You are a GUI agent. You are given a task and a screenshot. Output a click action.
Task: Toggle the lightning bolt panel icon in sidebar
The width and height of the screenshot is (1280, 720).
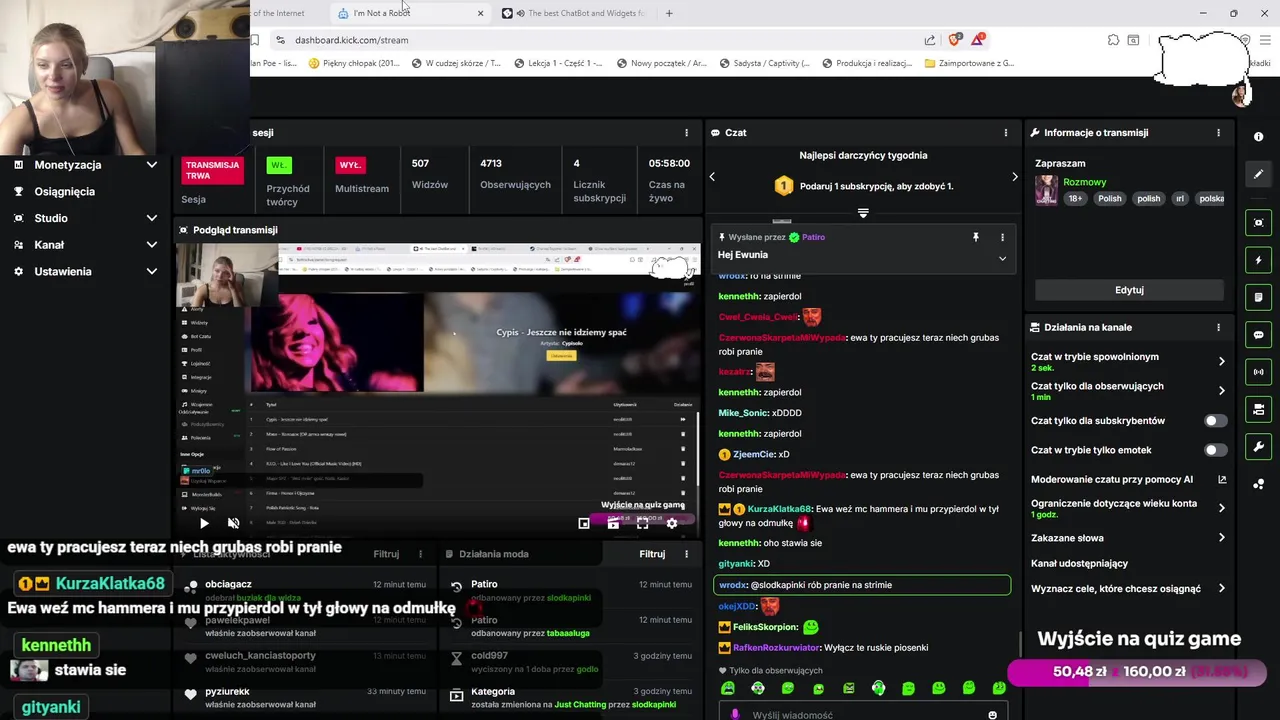click(x=1258, y=260)
